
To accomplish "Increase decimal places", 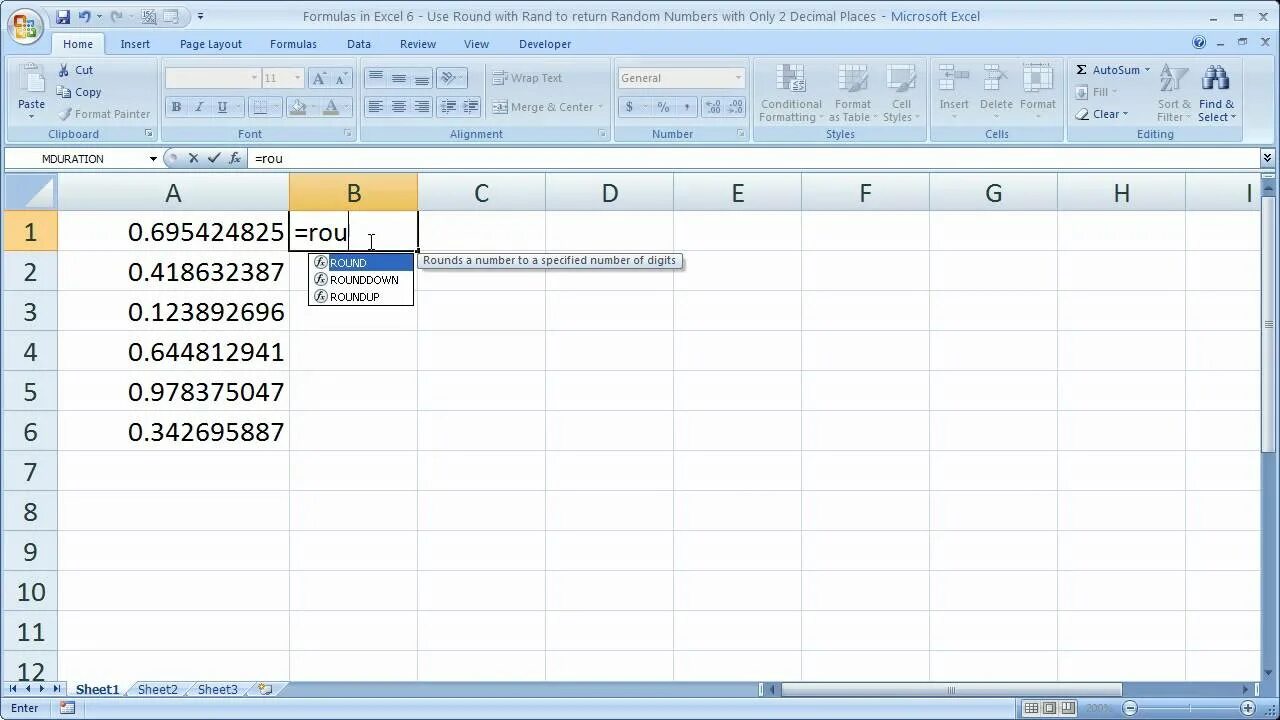I will pos(712,107).
